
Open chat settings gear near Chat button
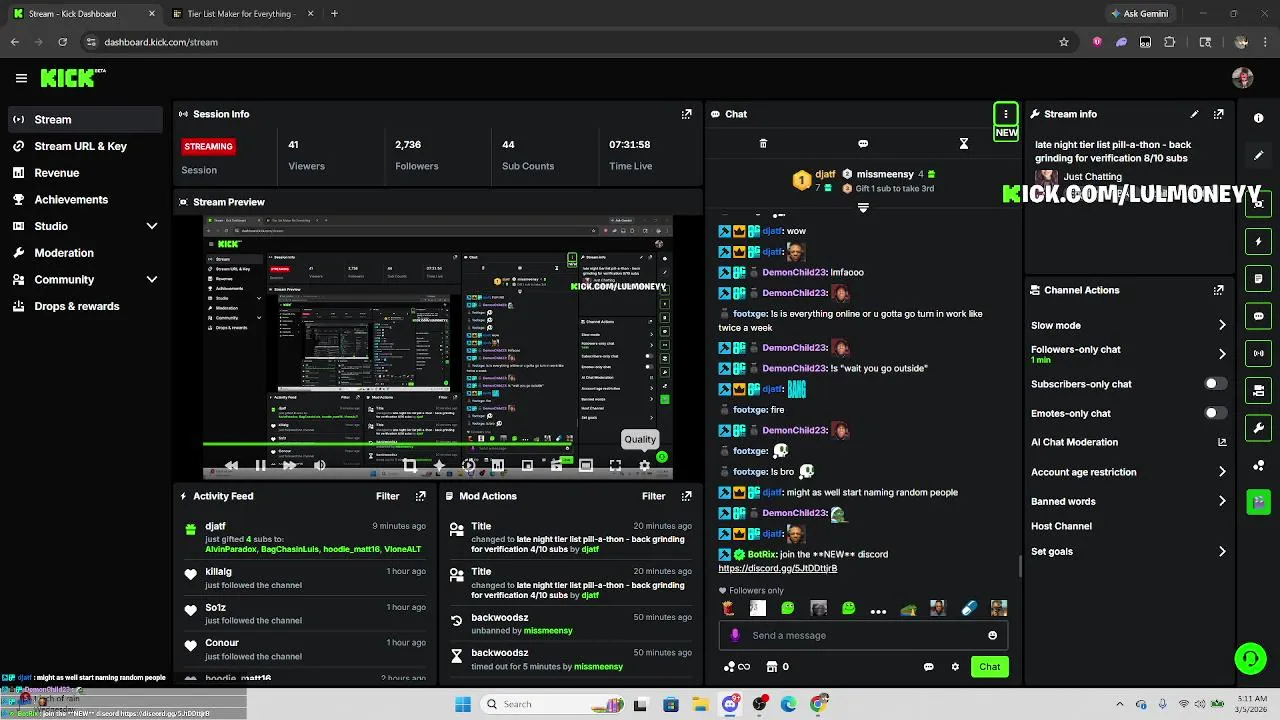click(955, 667)
